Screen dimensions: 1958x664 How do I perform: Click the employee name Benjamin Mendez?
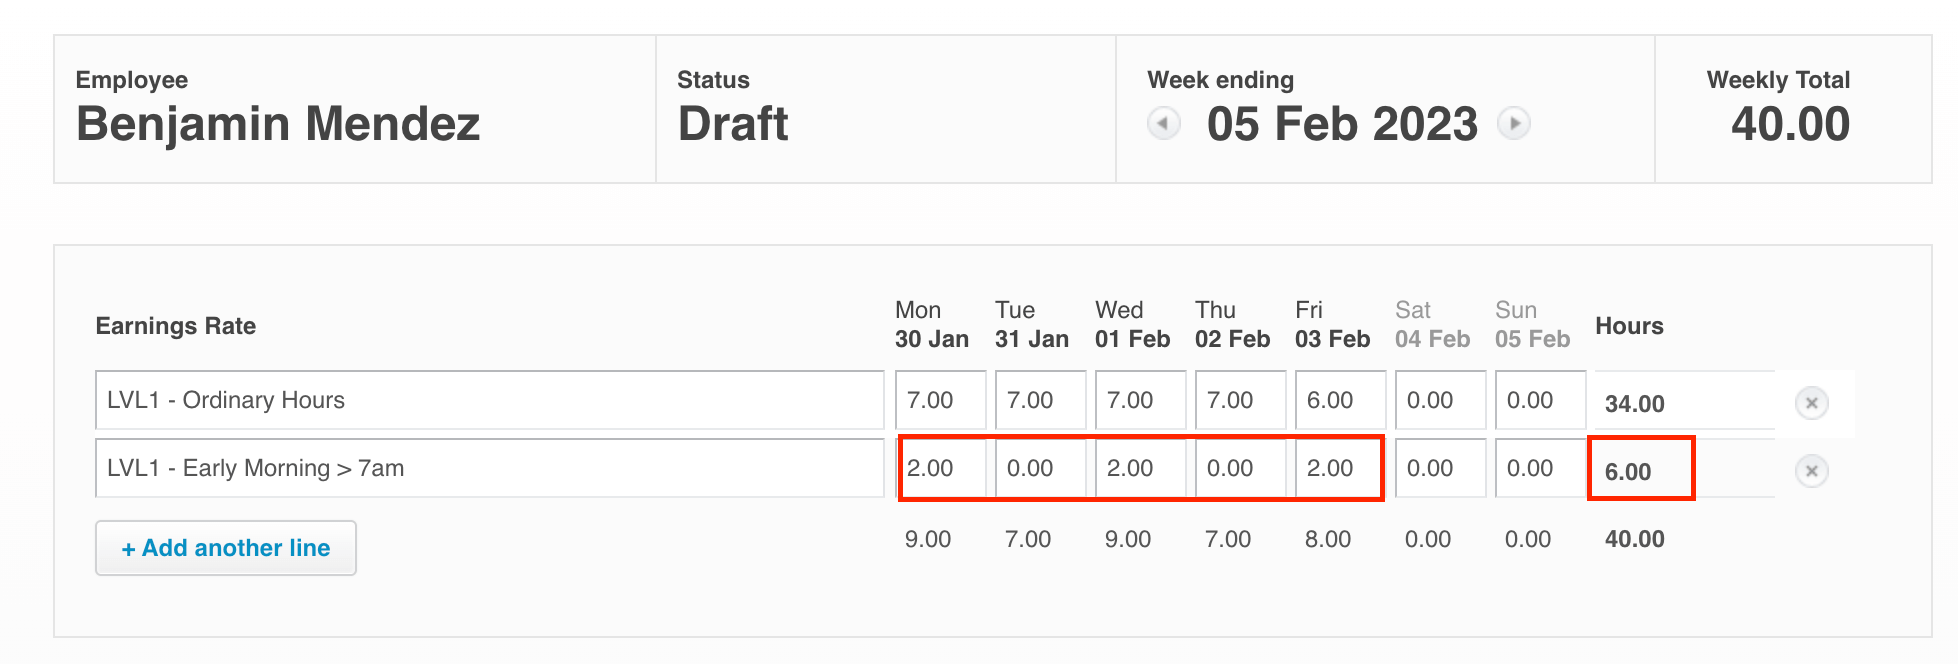(280, 123)
